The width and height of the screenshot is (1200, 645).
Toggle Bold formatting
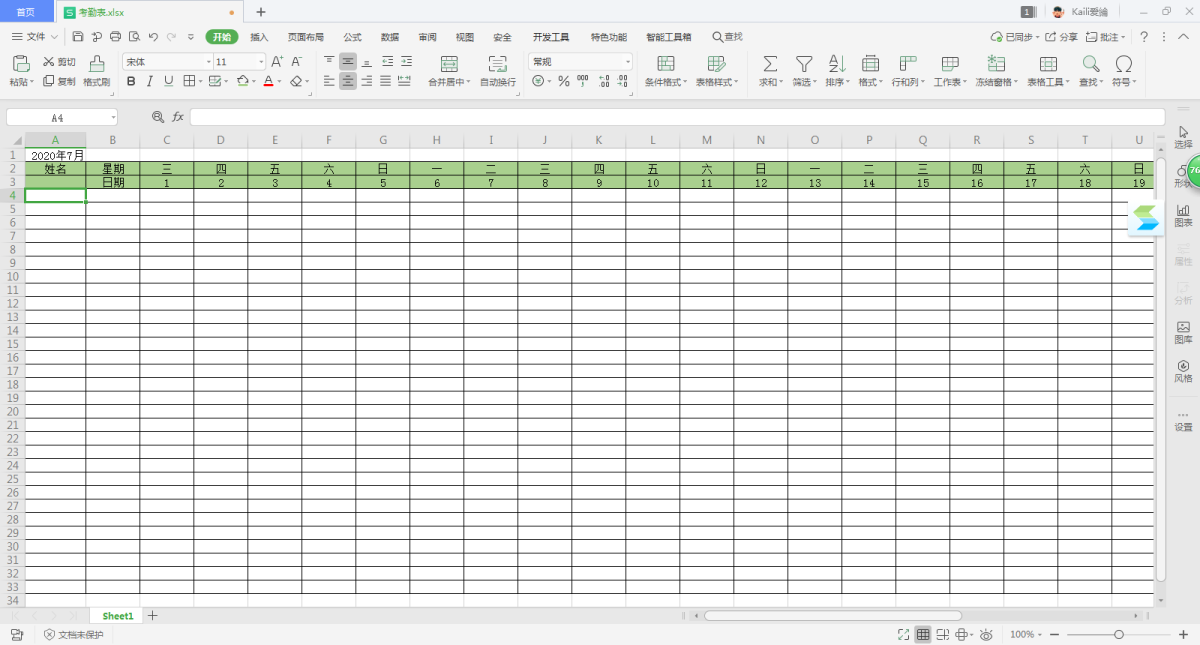[131, 81]
